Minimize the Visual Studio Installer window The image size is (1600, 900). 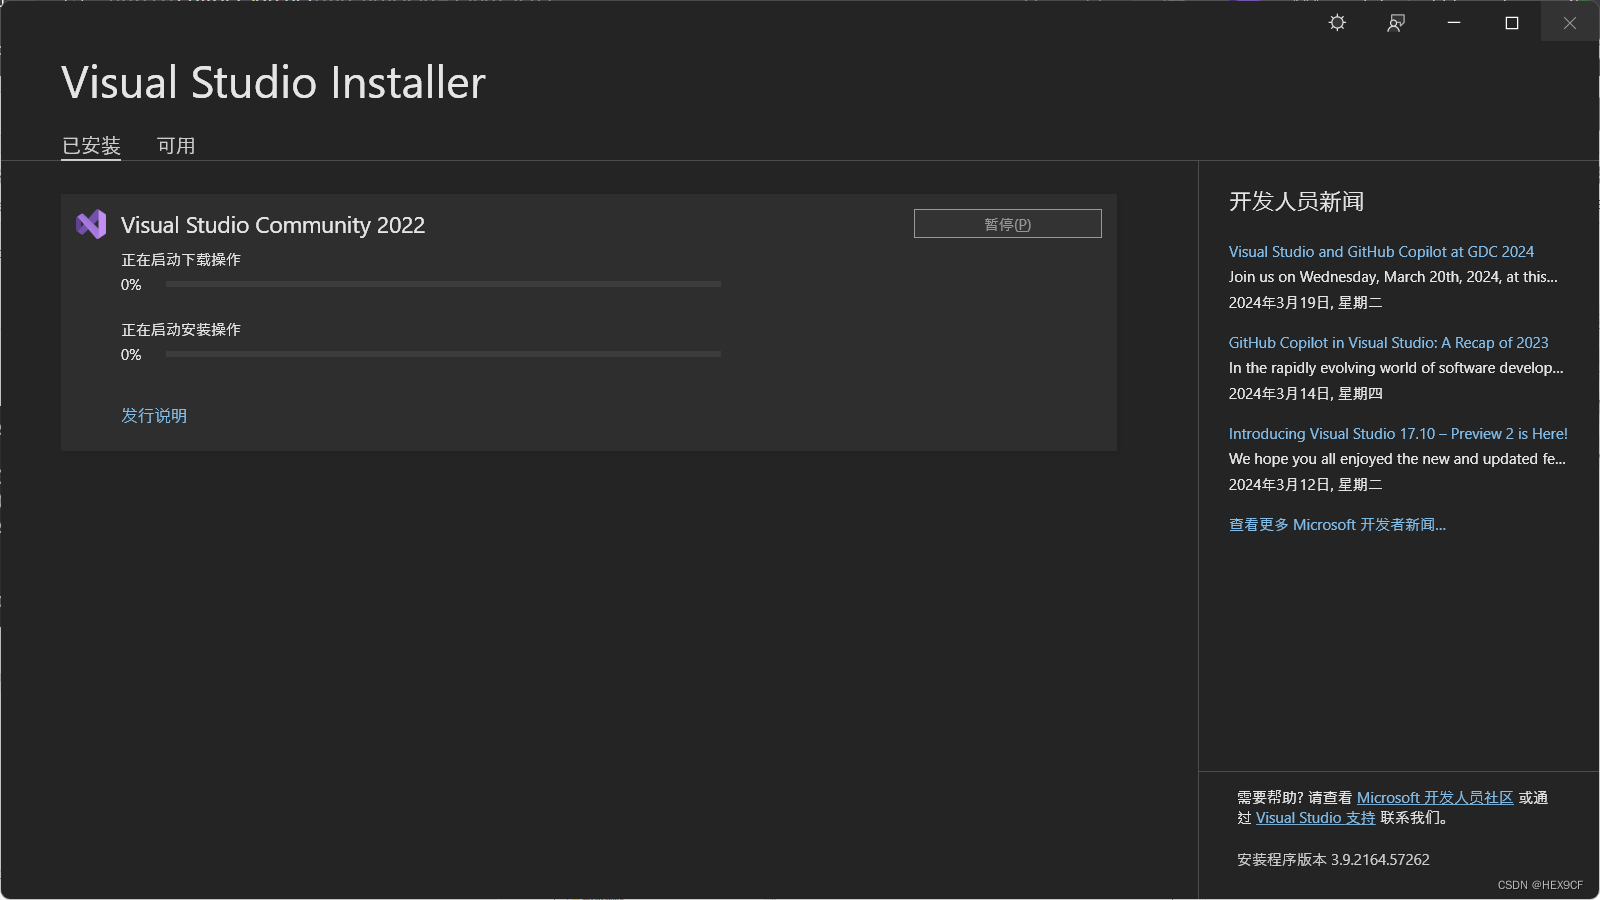1454,22
